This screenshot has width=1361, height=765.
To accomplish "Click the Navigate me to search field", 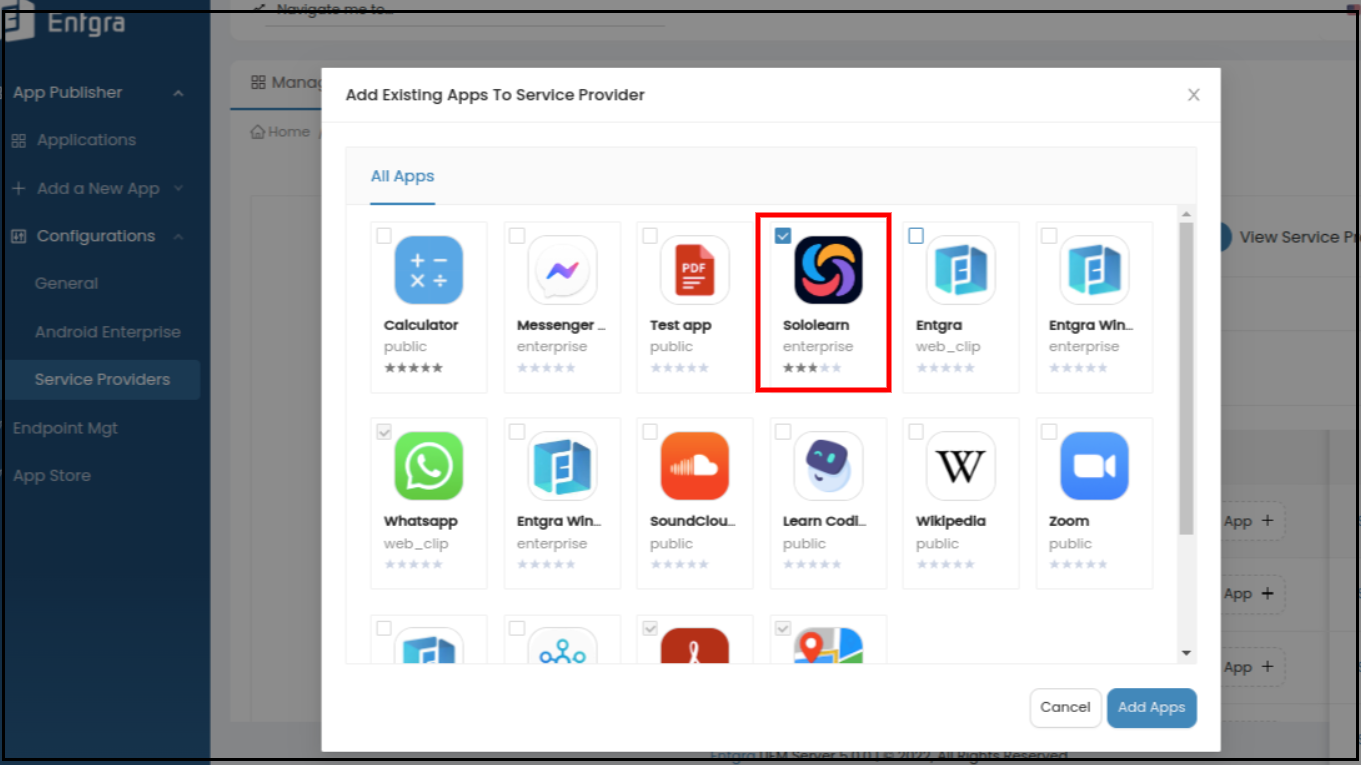I will 465,11.
